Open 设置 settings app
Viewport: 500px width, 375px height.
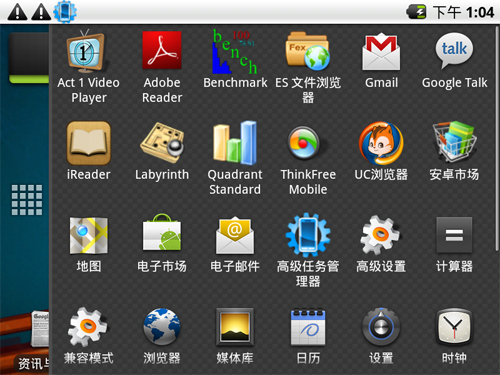coord(381,335)
